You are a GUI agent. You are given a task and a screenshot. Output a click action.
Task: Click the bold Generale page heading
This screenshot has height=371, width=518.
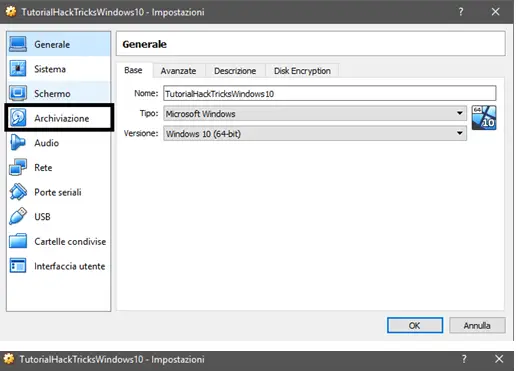pyautogui.click(x=144, y=44)
